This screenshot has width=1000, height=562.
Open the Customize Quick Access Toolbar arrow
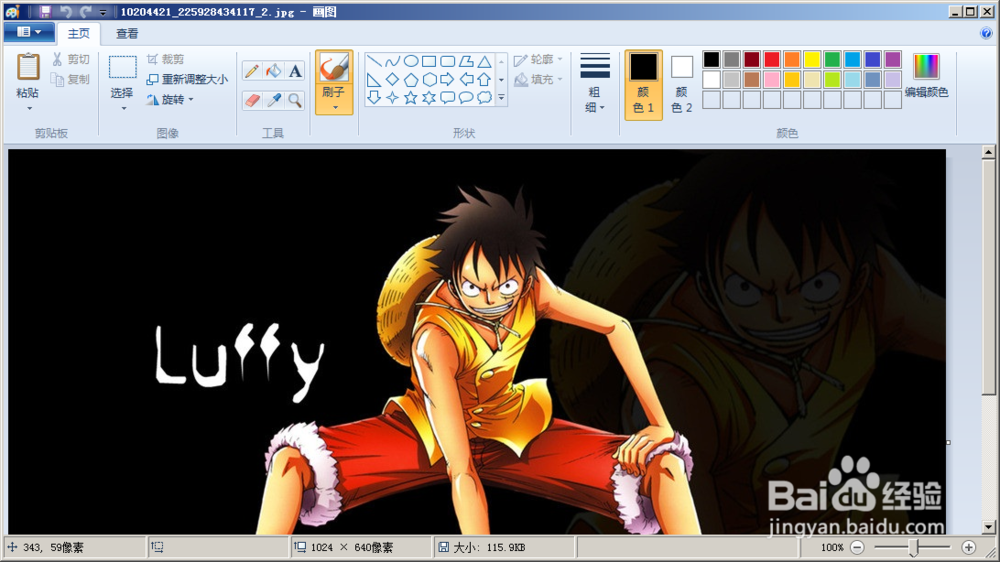[103, 12]
